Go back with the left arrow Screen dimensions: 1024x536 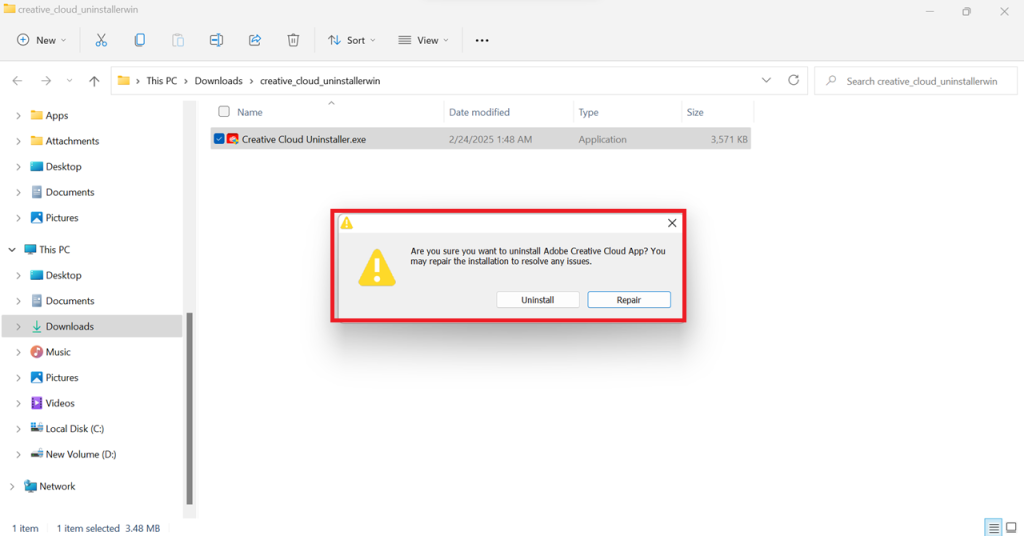(18, 81)
